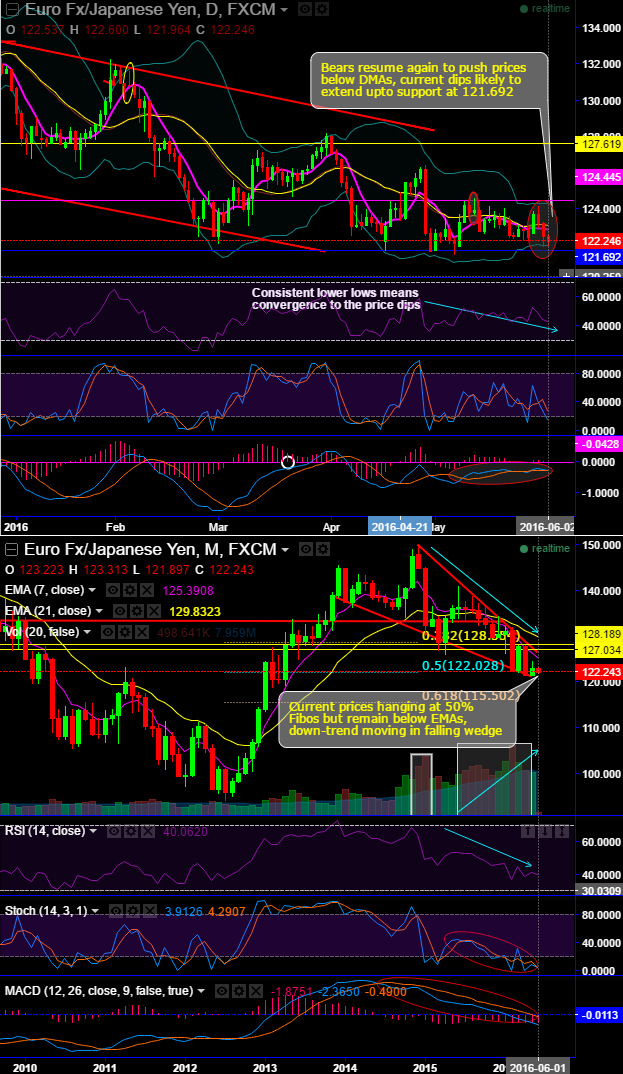Toggle visibility eye of daily EUR/JPY chart

(305, 10)
